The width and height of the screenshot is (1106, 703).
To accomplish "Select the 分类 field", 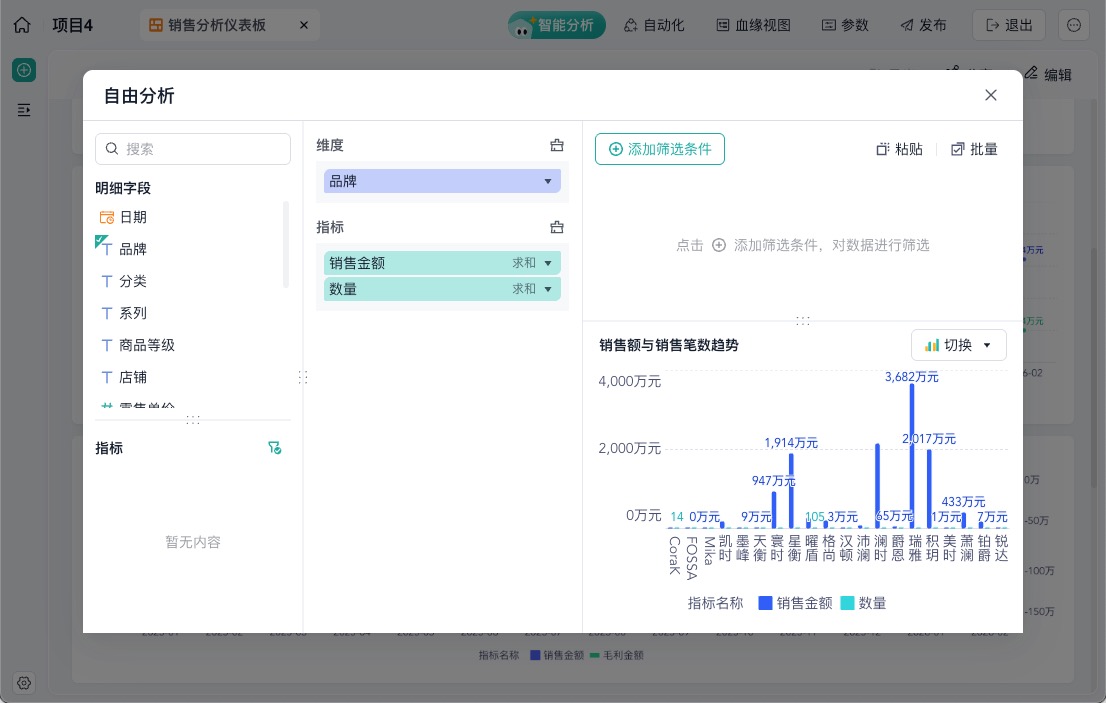I will coord(133,281).
